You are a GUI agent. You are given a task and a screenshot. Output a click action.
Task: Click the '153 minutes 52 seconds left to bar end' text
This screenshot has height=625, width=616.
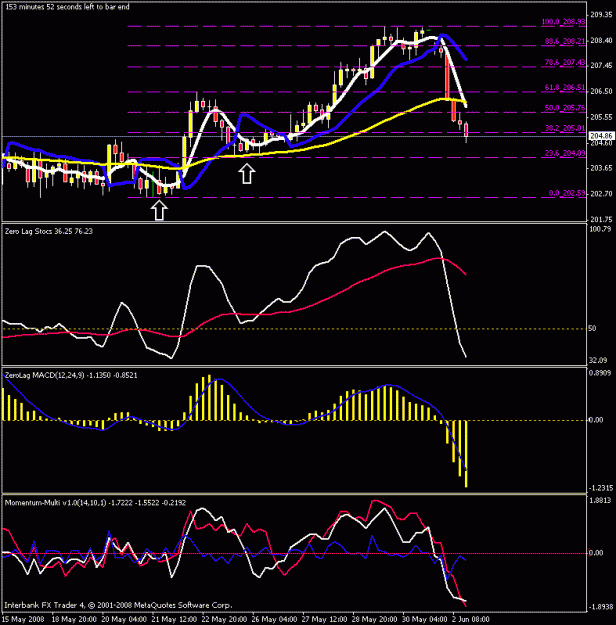pyautogui.click(x=67, y=7)
